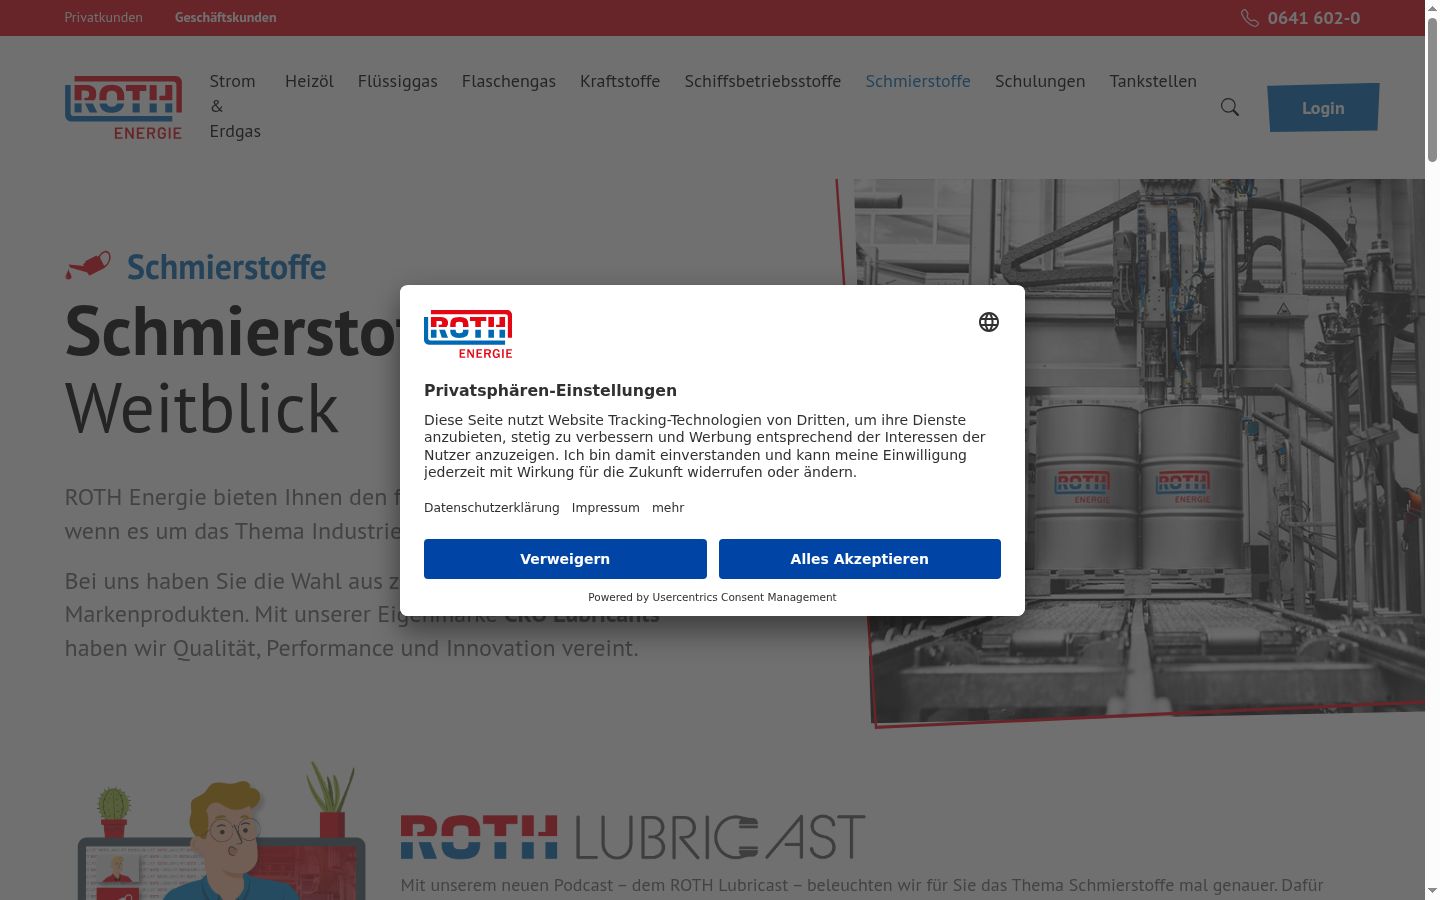1440x900 pixels.
Task: Open the Heizöl menu item
Action: click(x=309, y=81)
